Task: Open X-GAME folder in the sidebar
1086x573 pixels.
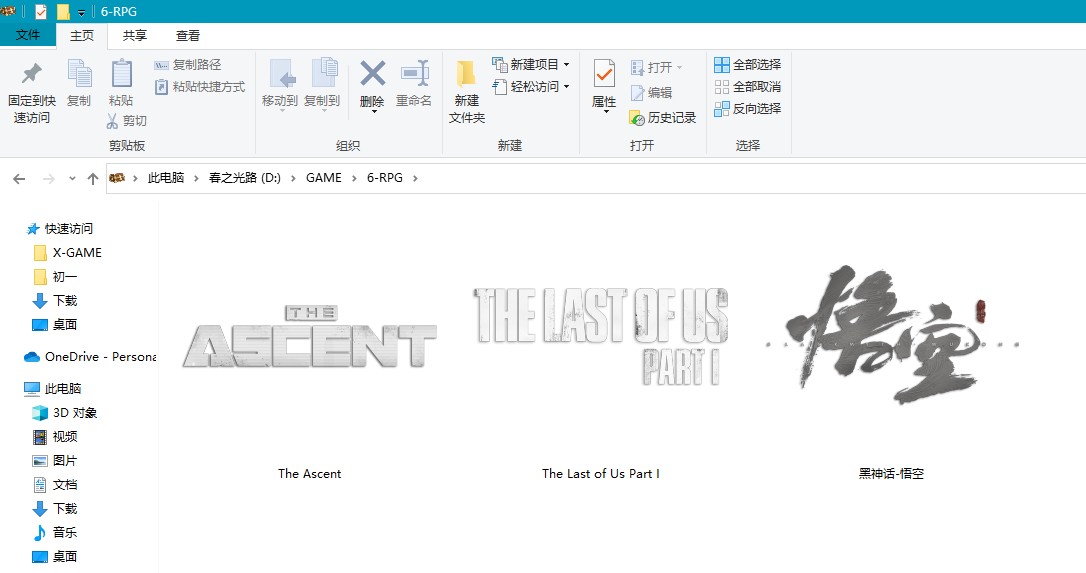Action: 68,253
